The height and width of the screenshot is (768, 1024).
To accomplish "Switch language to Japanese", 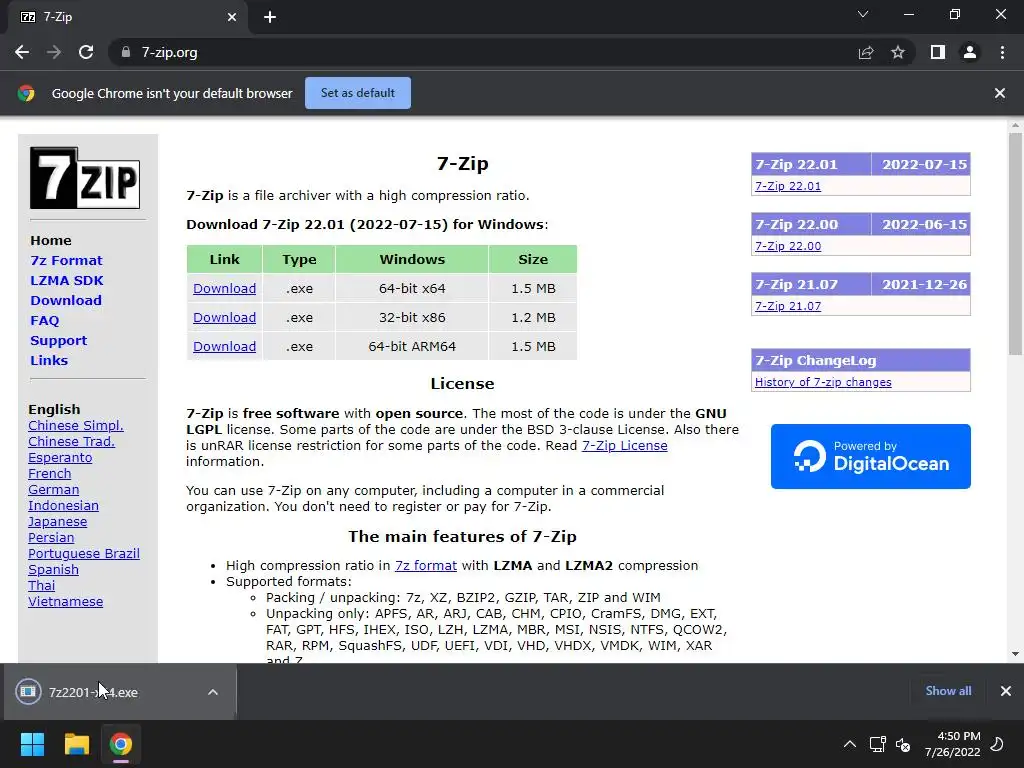I will pyautogui.click(x=57, y=522).
